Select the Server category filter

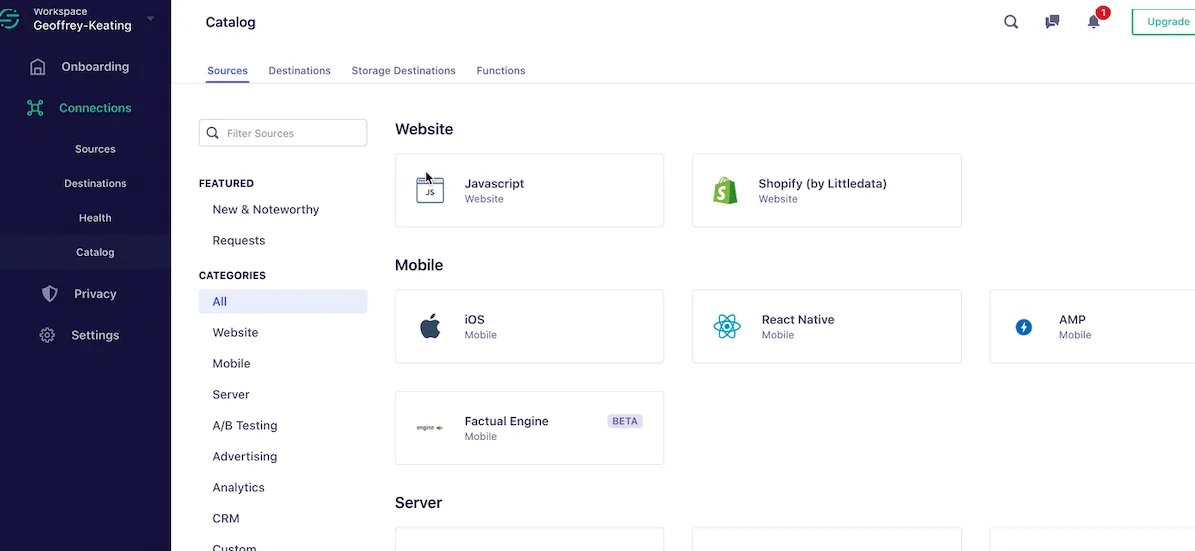tap(231, 395)
